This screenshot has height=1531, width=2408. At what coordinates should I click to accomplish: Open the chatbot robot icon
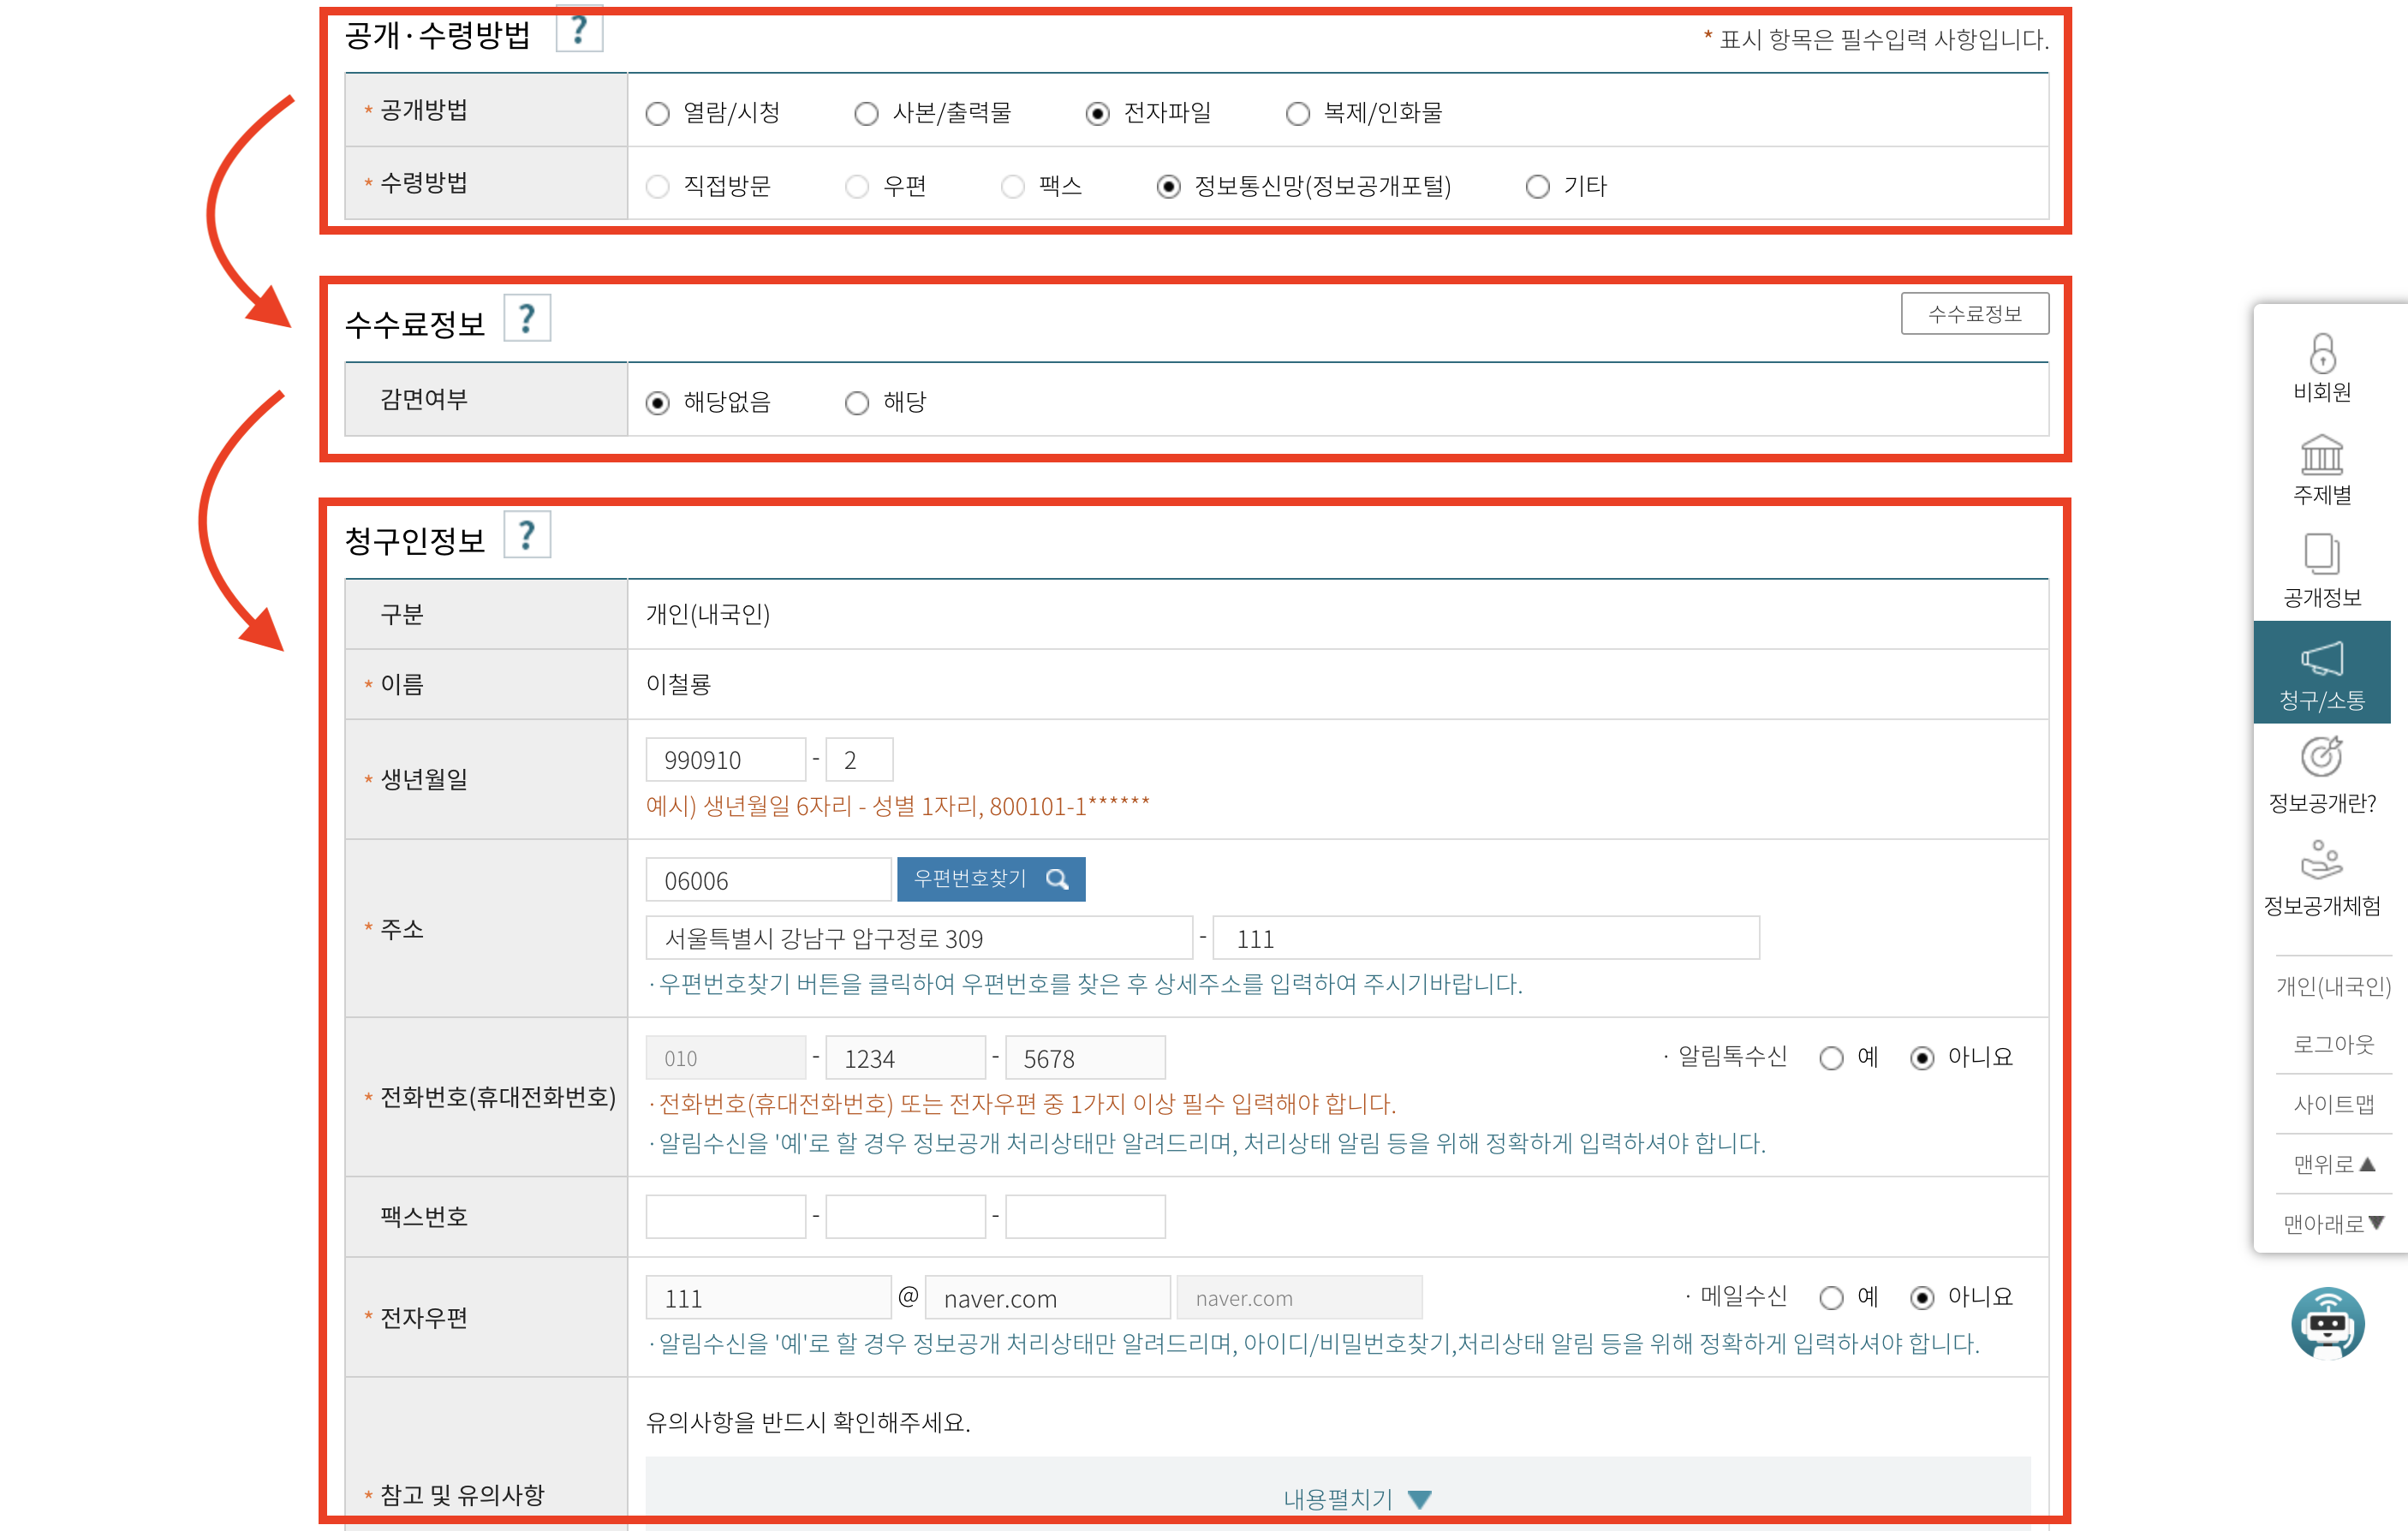2327,1322
